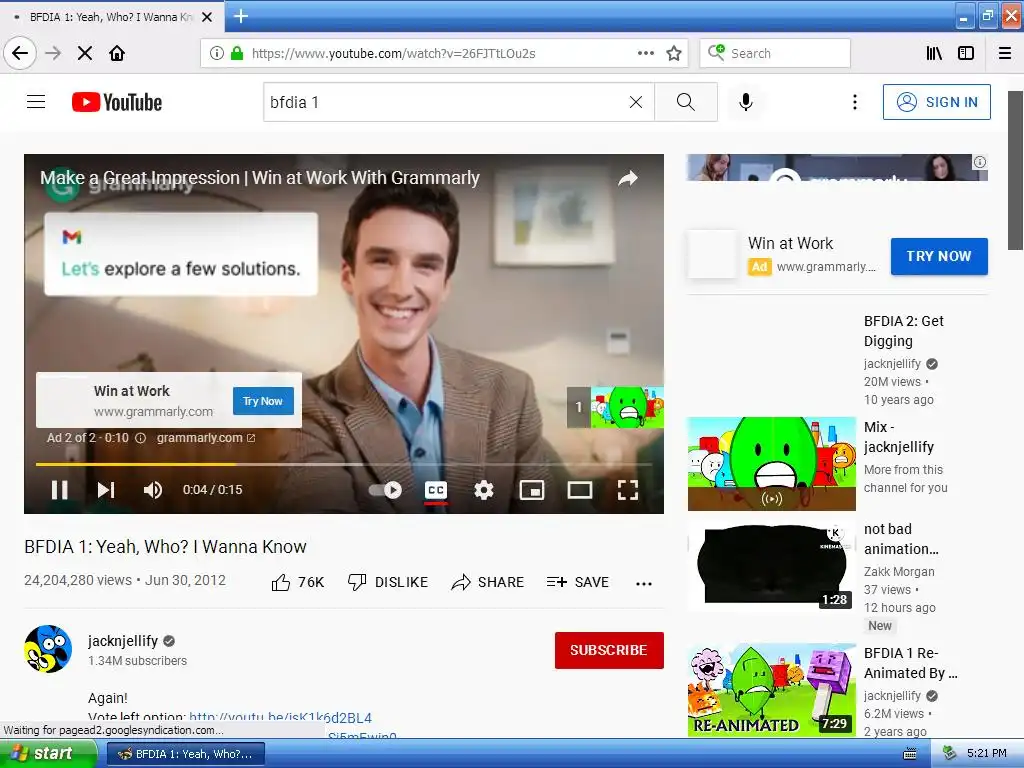1024x768 pixels.
Task: Save video to playlist
Action: (x=578, y=583)
